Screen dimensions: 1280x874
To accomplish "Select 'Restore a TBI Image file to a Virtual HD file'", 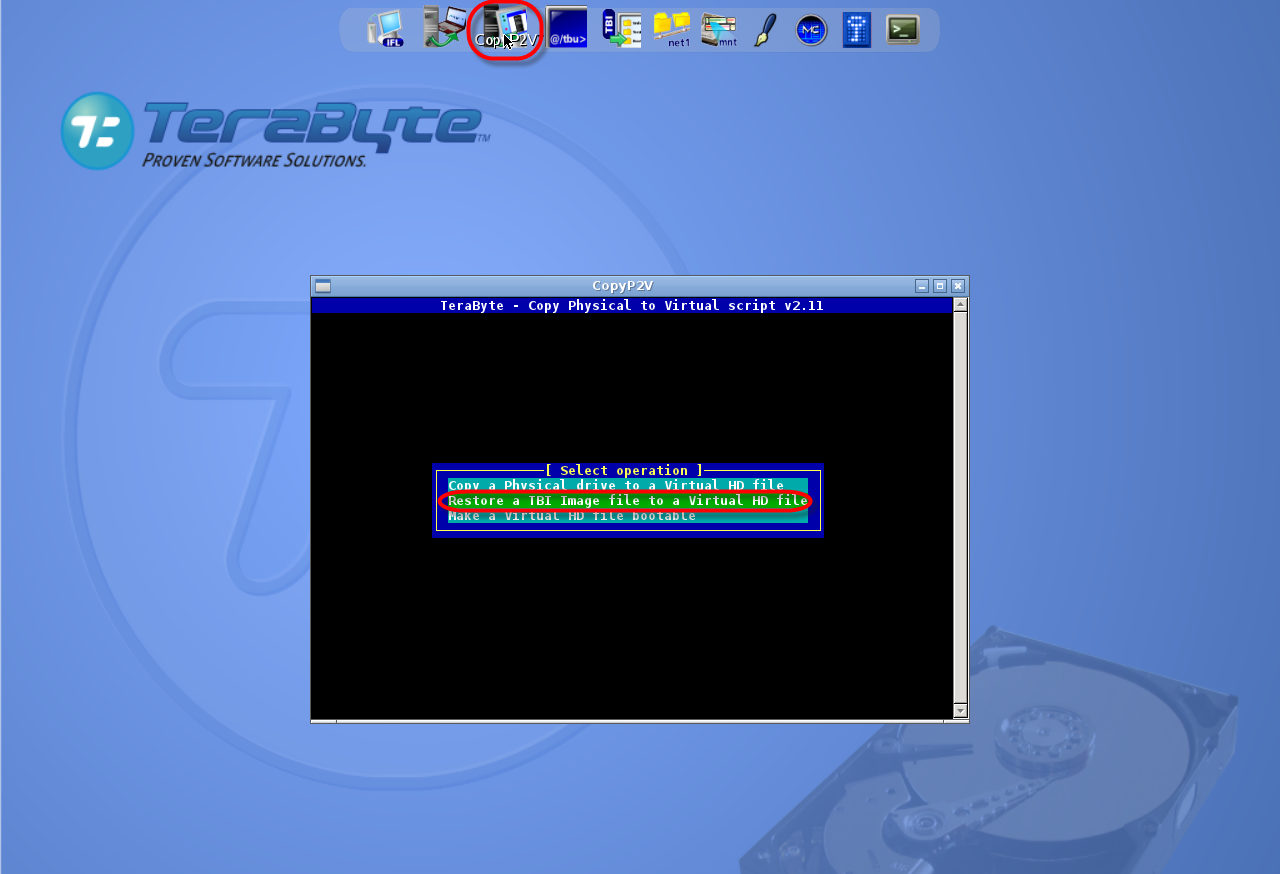I will (x=627, y=501).
